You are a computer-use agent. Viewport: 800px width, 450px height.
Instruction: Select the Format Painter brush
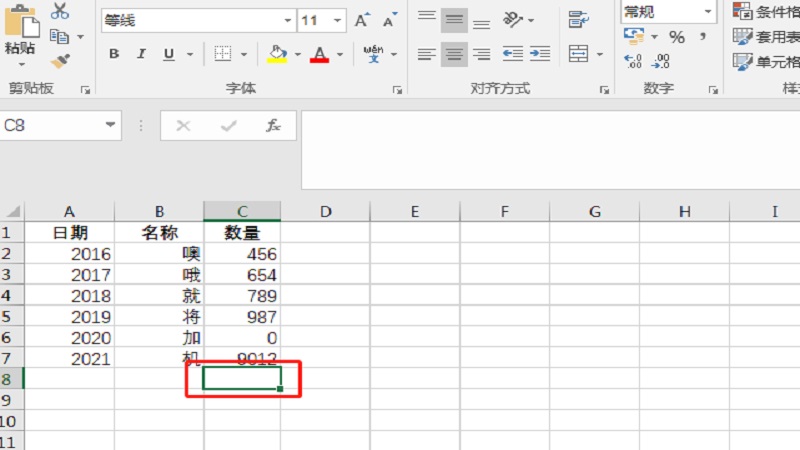(60, 61)
